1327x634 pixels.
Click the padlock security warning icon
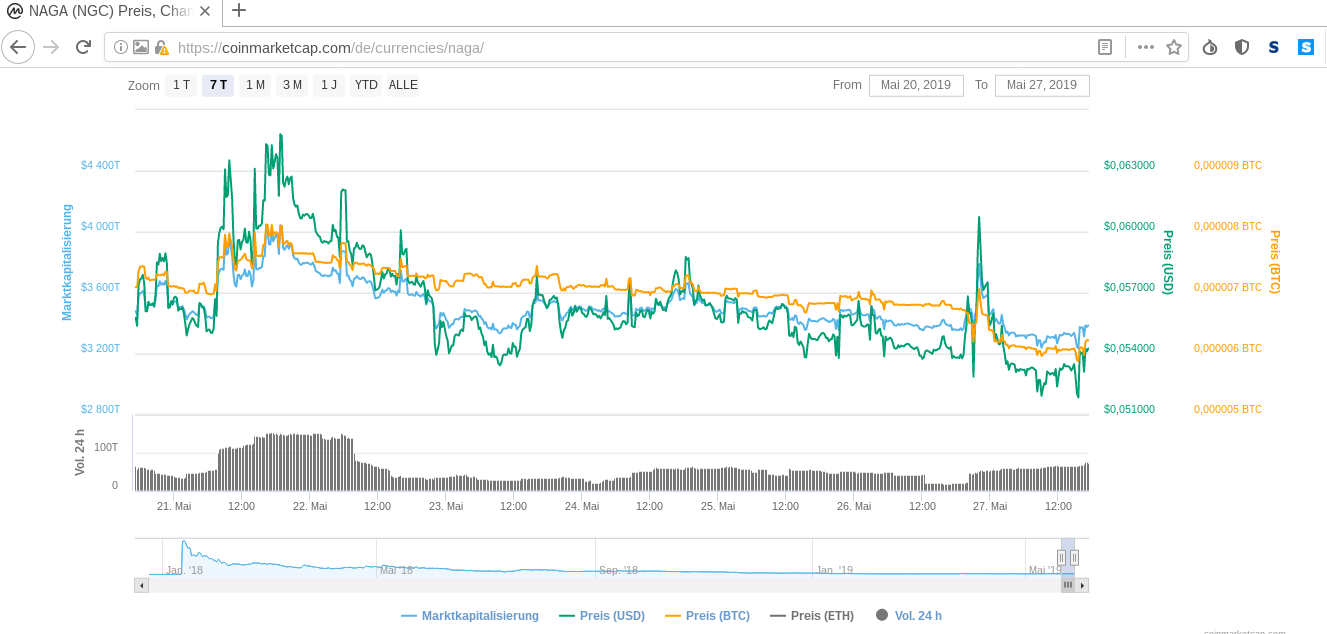(161, 47)
